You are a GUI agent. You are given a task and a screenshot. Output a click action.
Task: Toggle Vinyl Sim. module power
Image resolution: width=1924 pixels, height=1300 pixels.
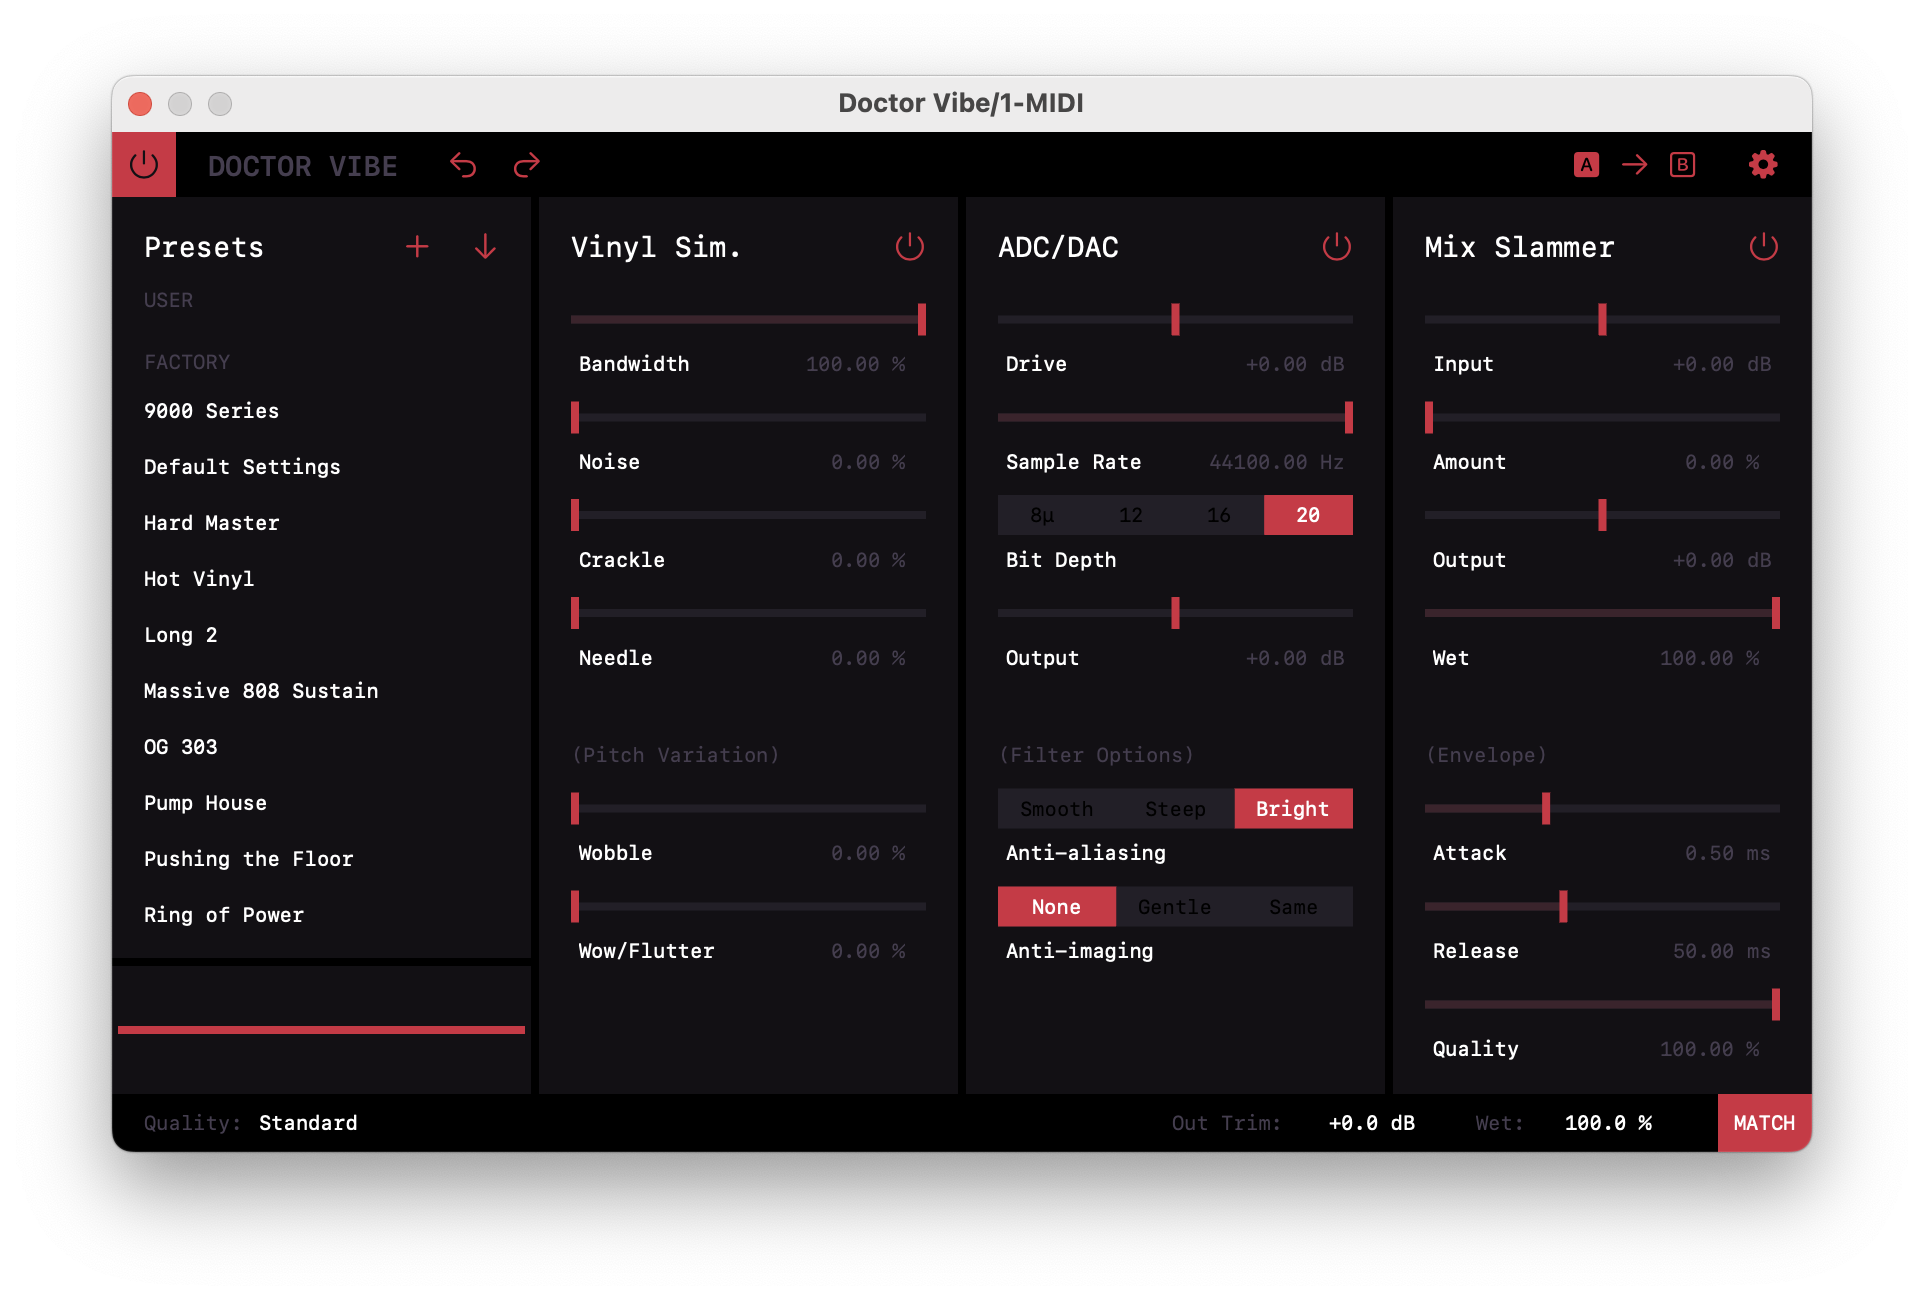(x=909, y=247)
